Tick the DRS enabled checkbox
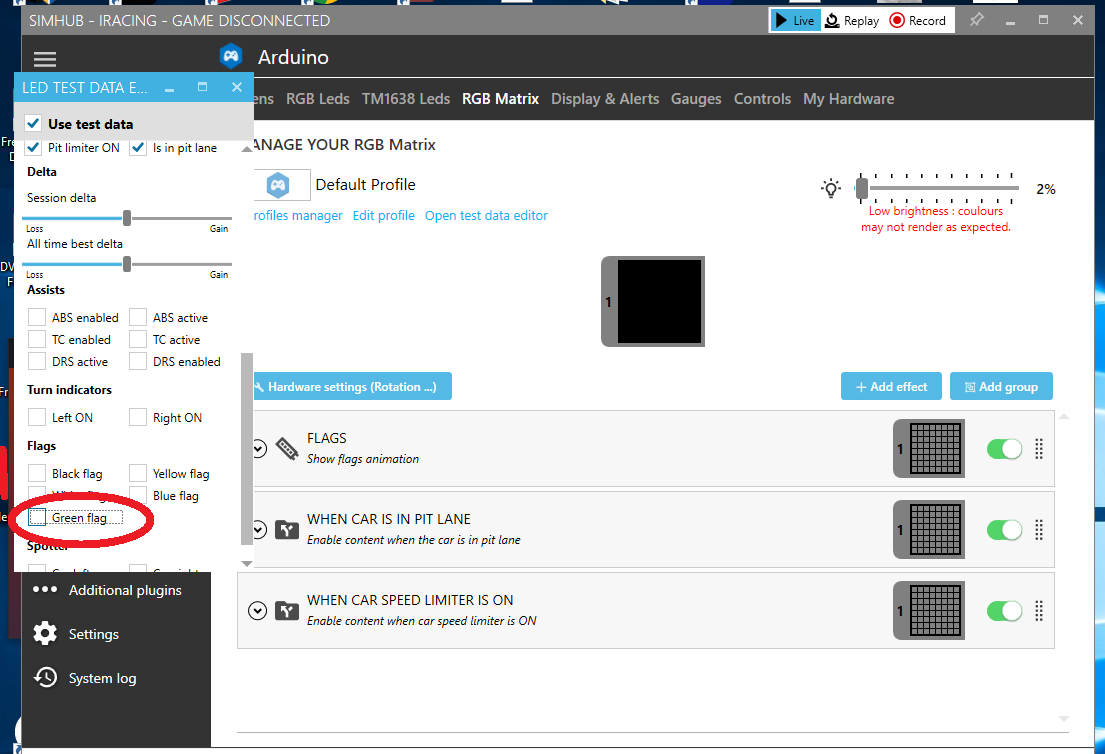1105x754 pixels. [x=138, y=361]
